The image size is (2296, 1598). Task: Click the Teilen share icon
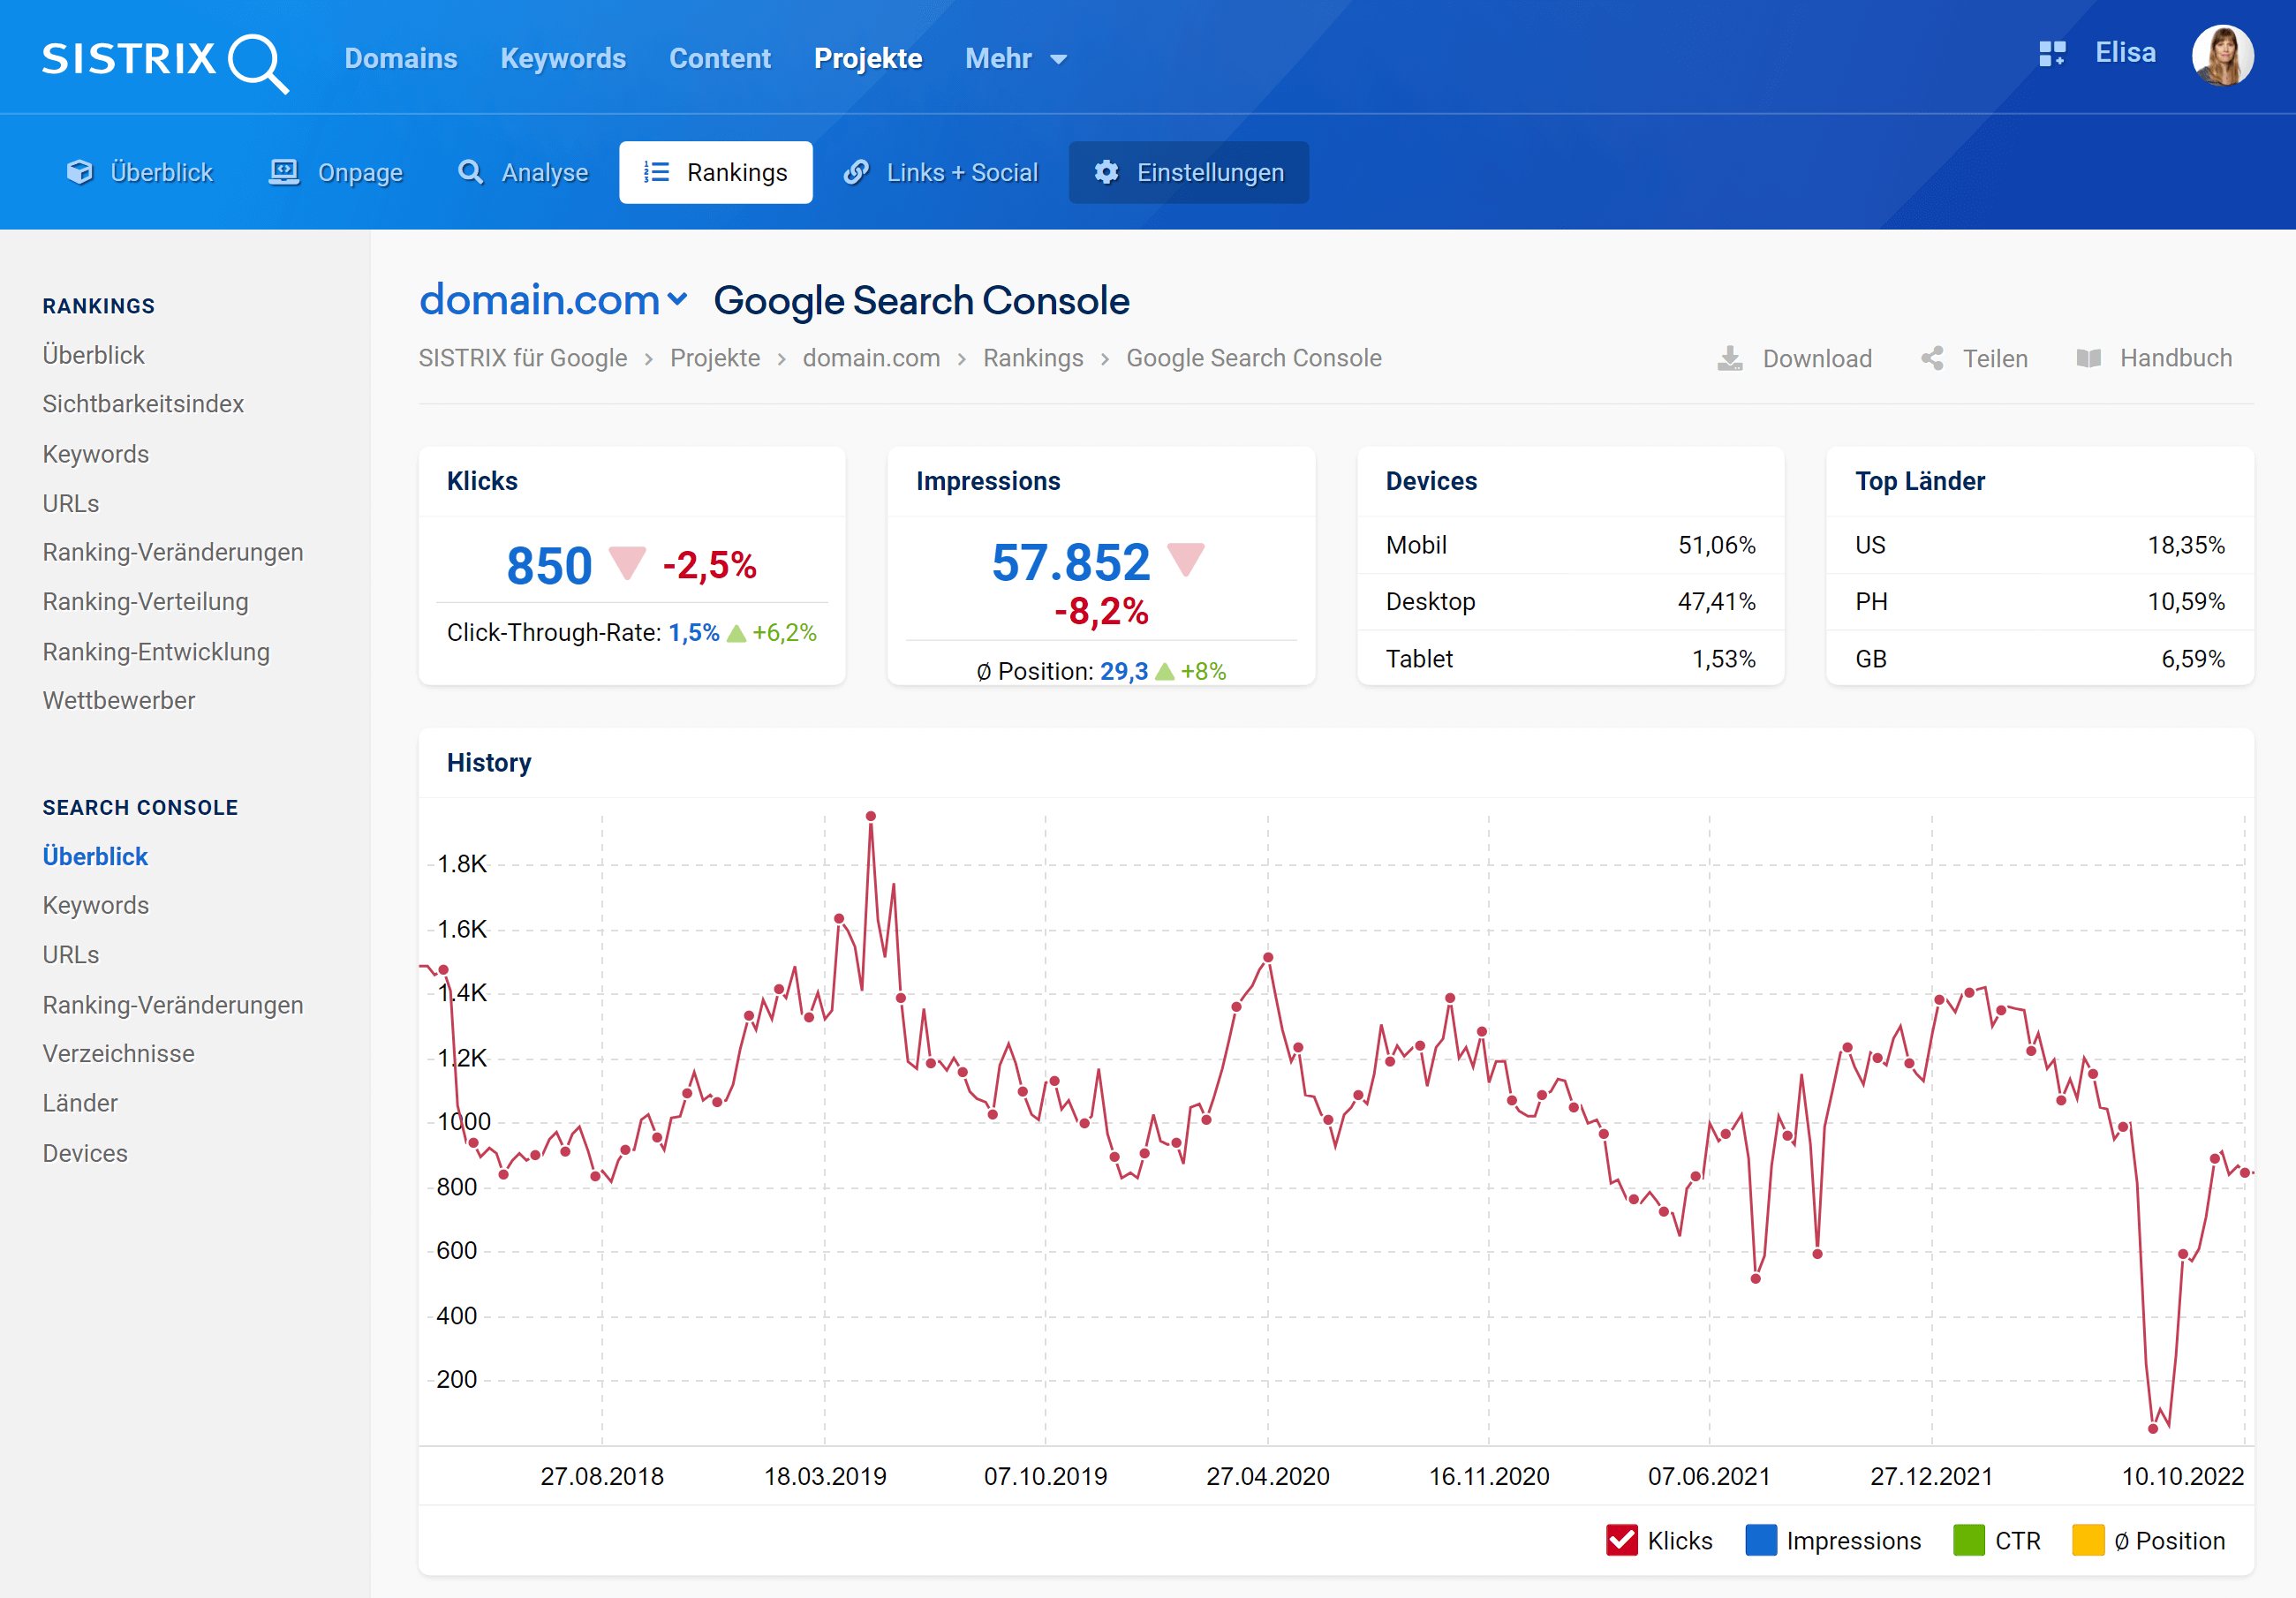1932,358
